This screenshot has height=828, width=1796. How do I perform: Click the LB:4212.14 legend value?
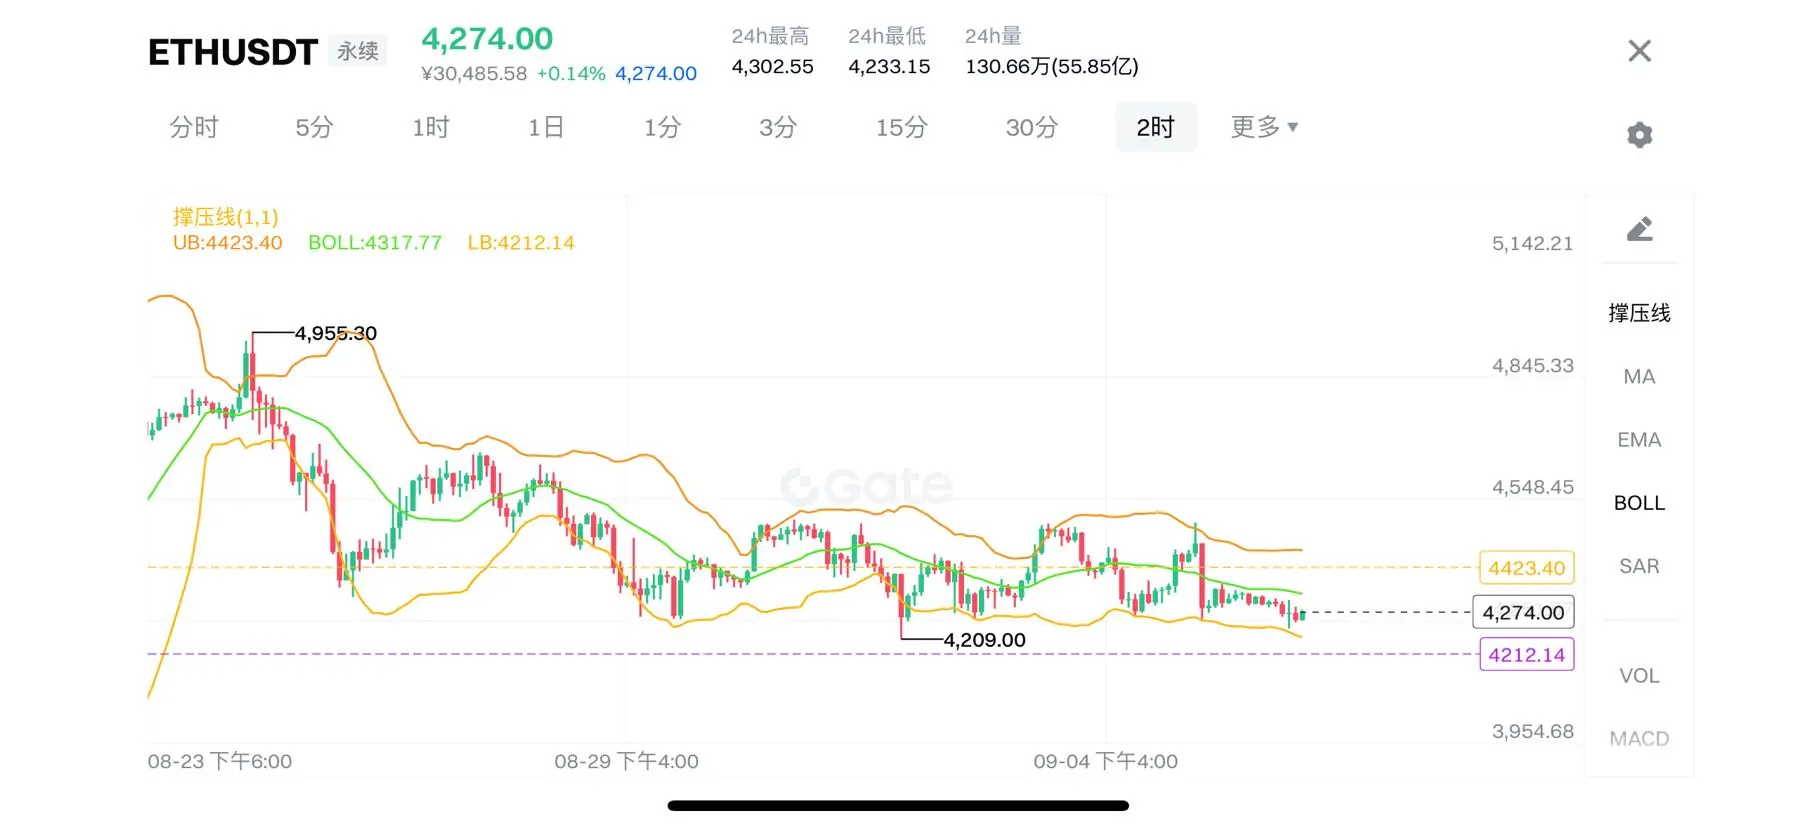521,242
